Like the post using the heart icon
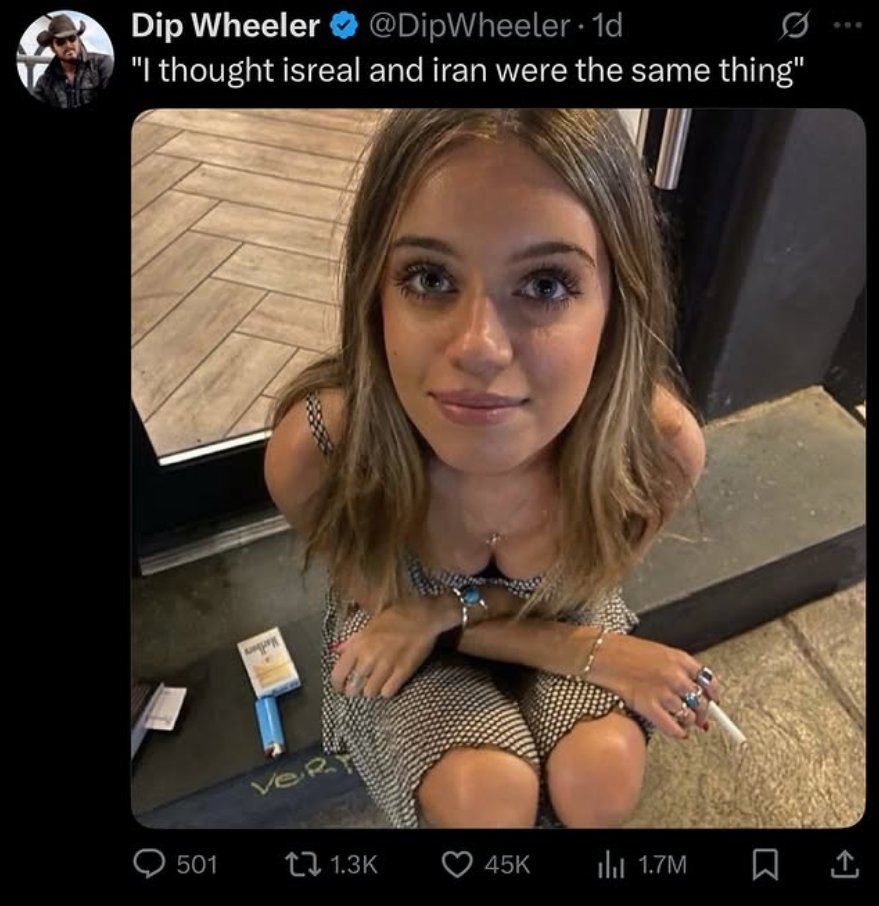Viewport: 879px width, 906px height. [458, 863]
